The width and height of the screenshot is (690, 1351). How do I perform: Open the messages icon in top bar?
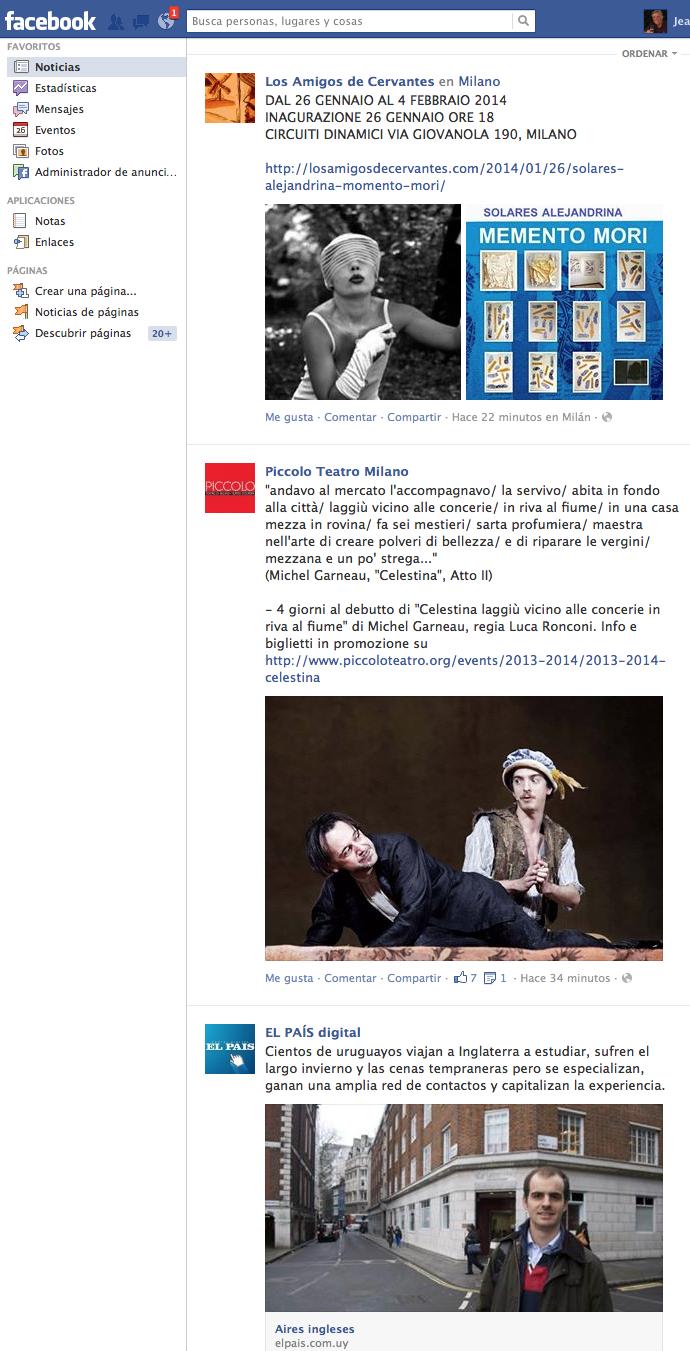(141, 21)
